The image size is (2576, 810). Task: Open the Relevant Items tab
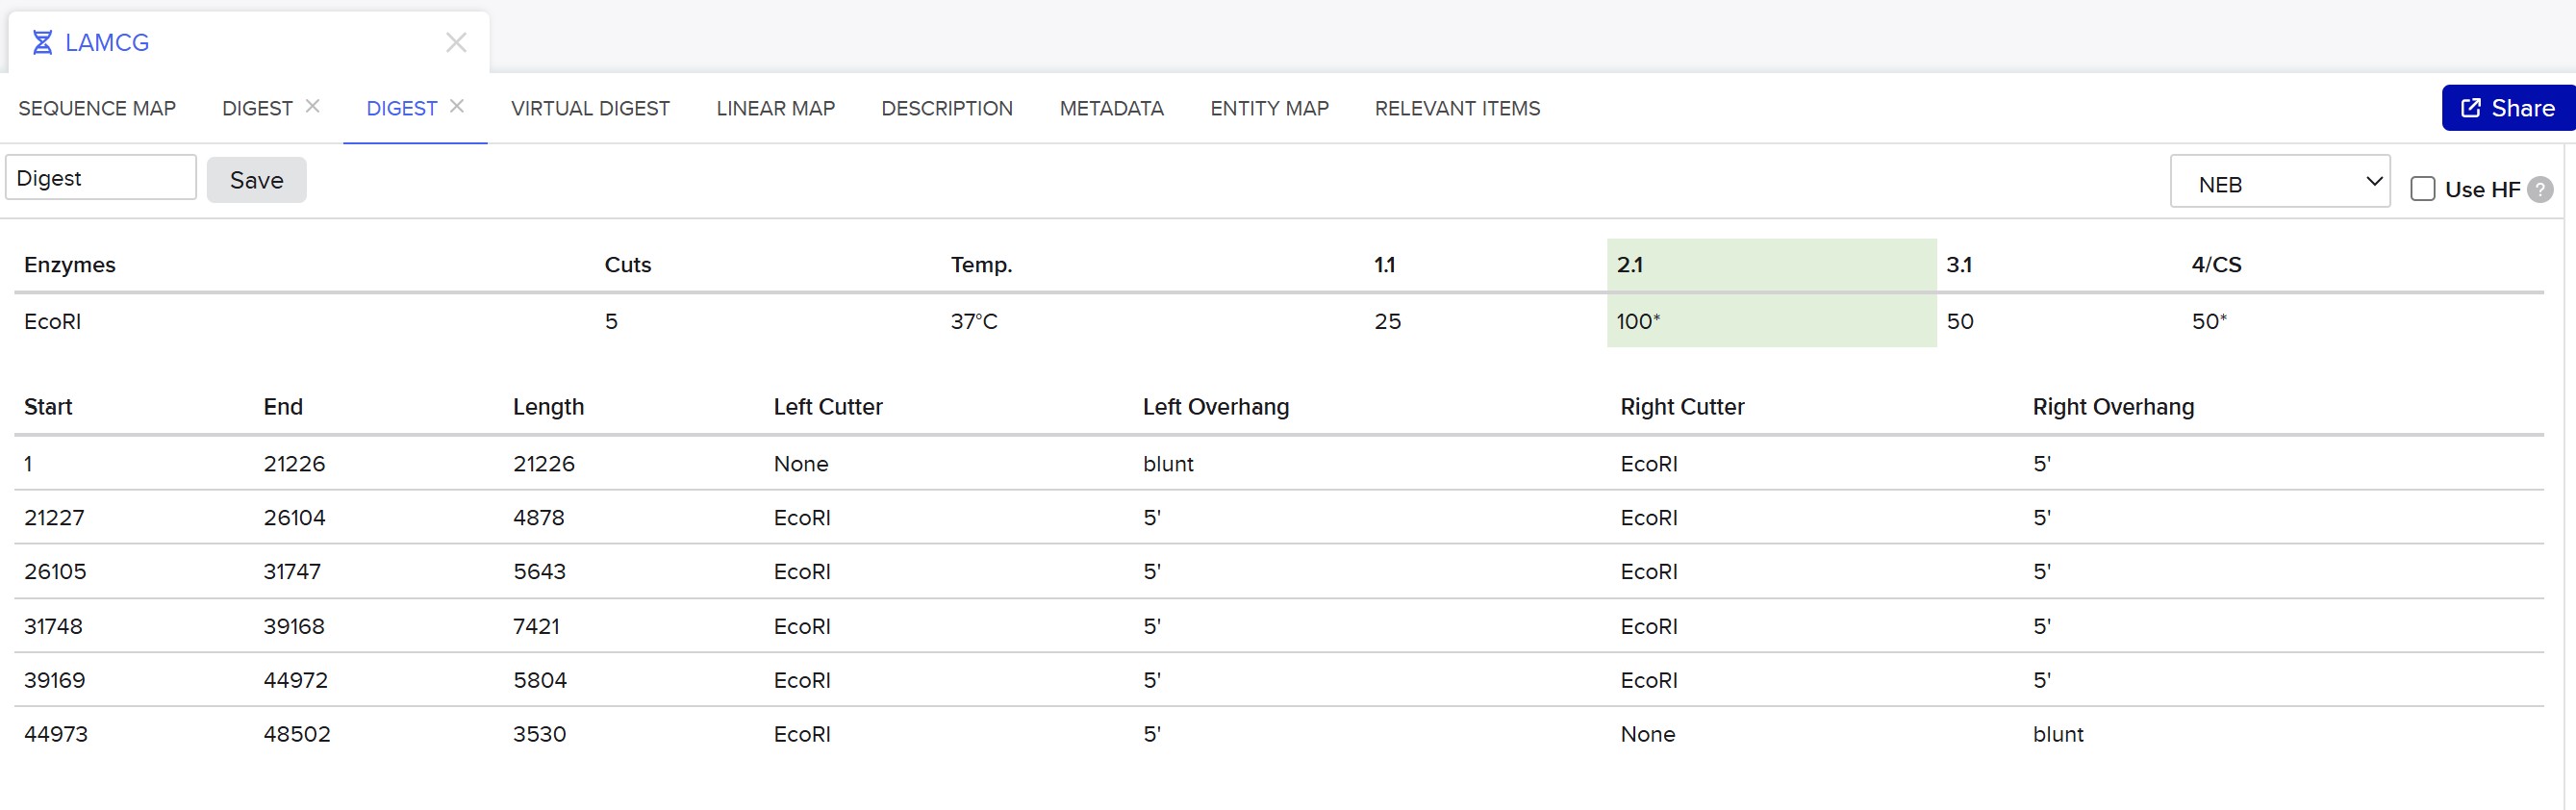tap(1457, 108)
